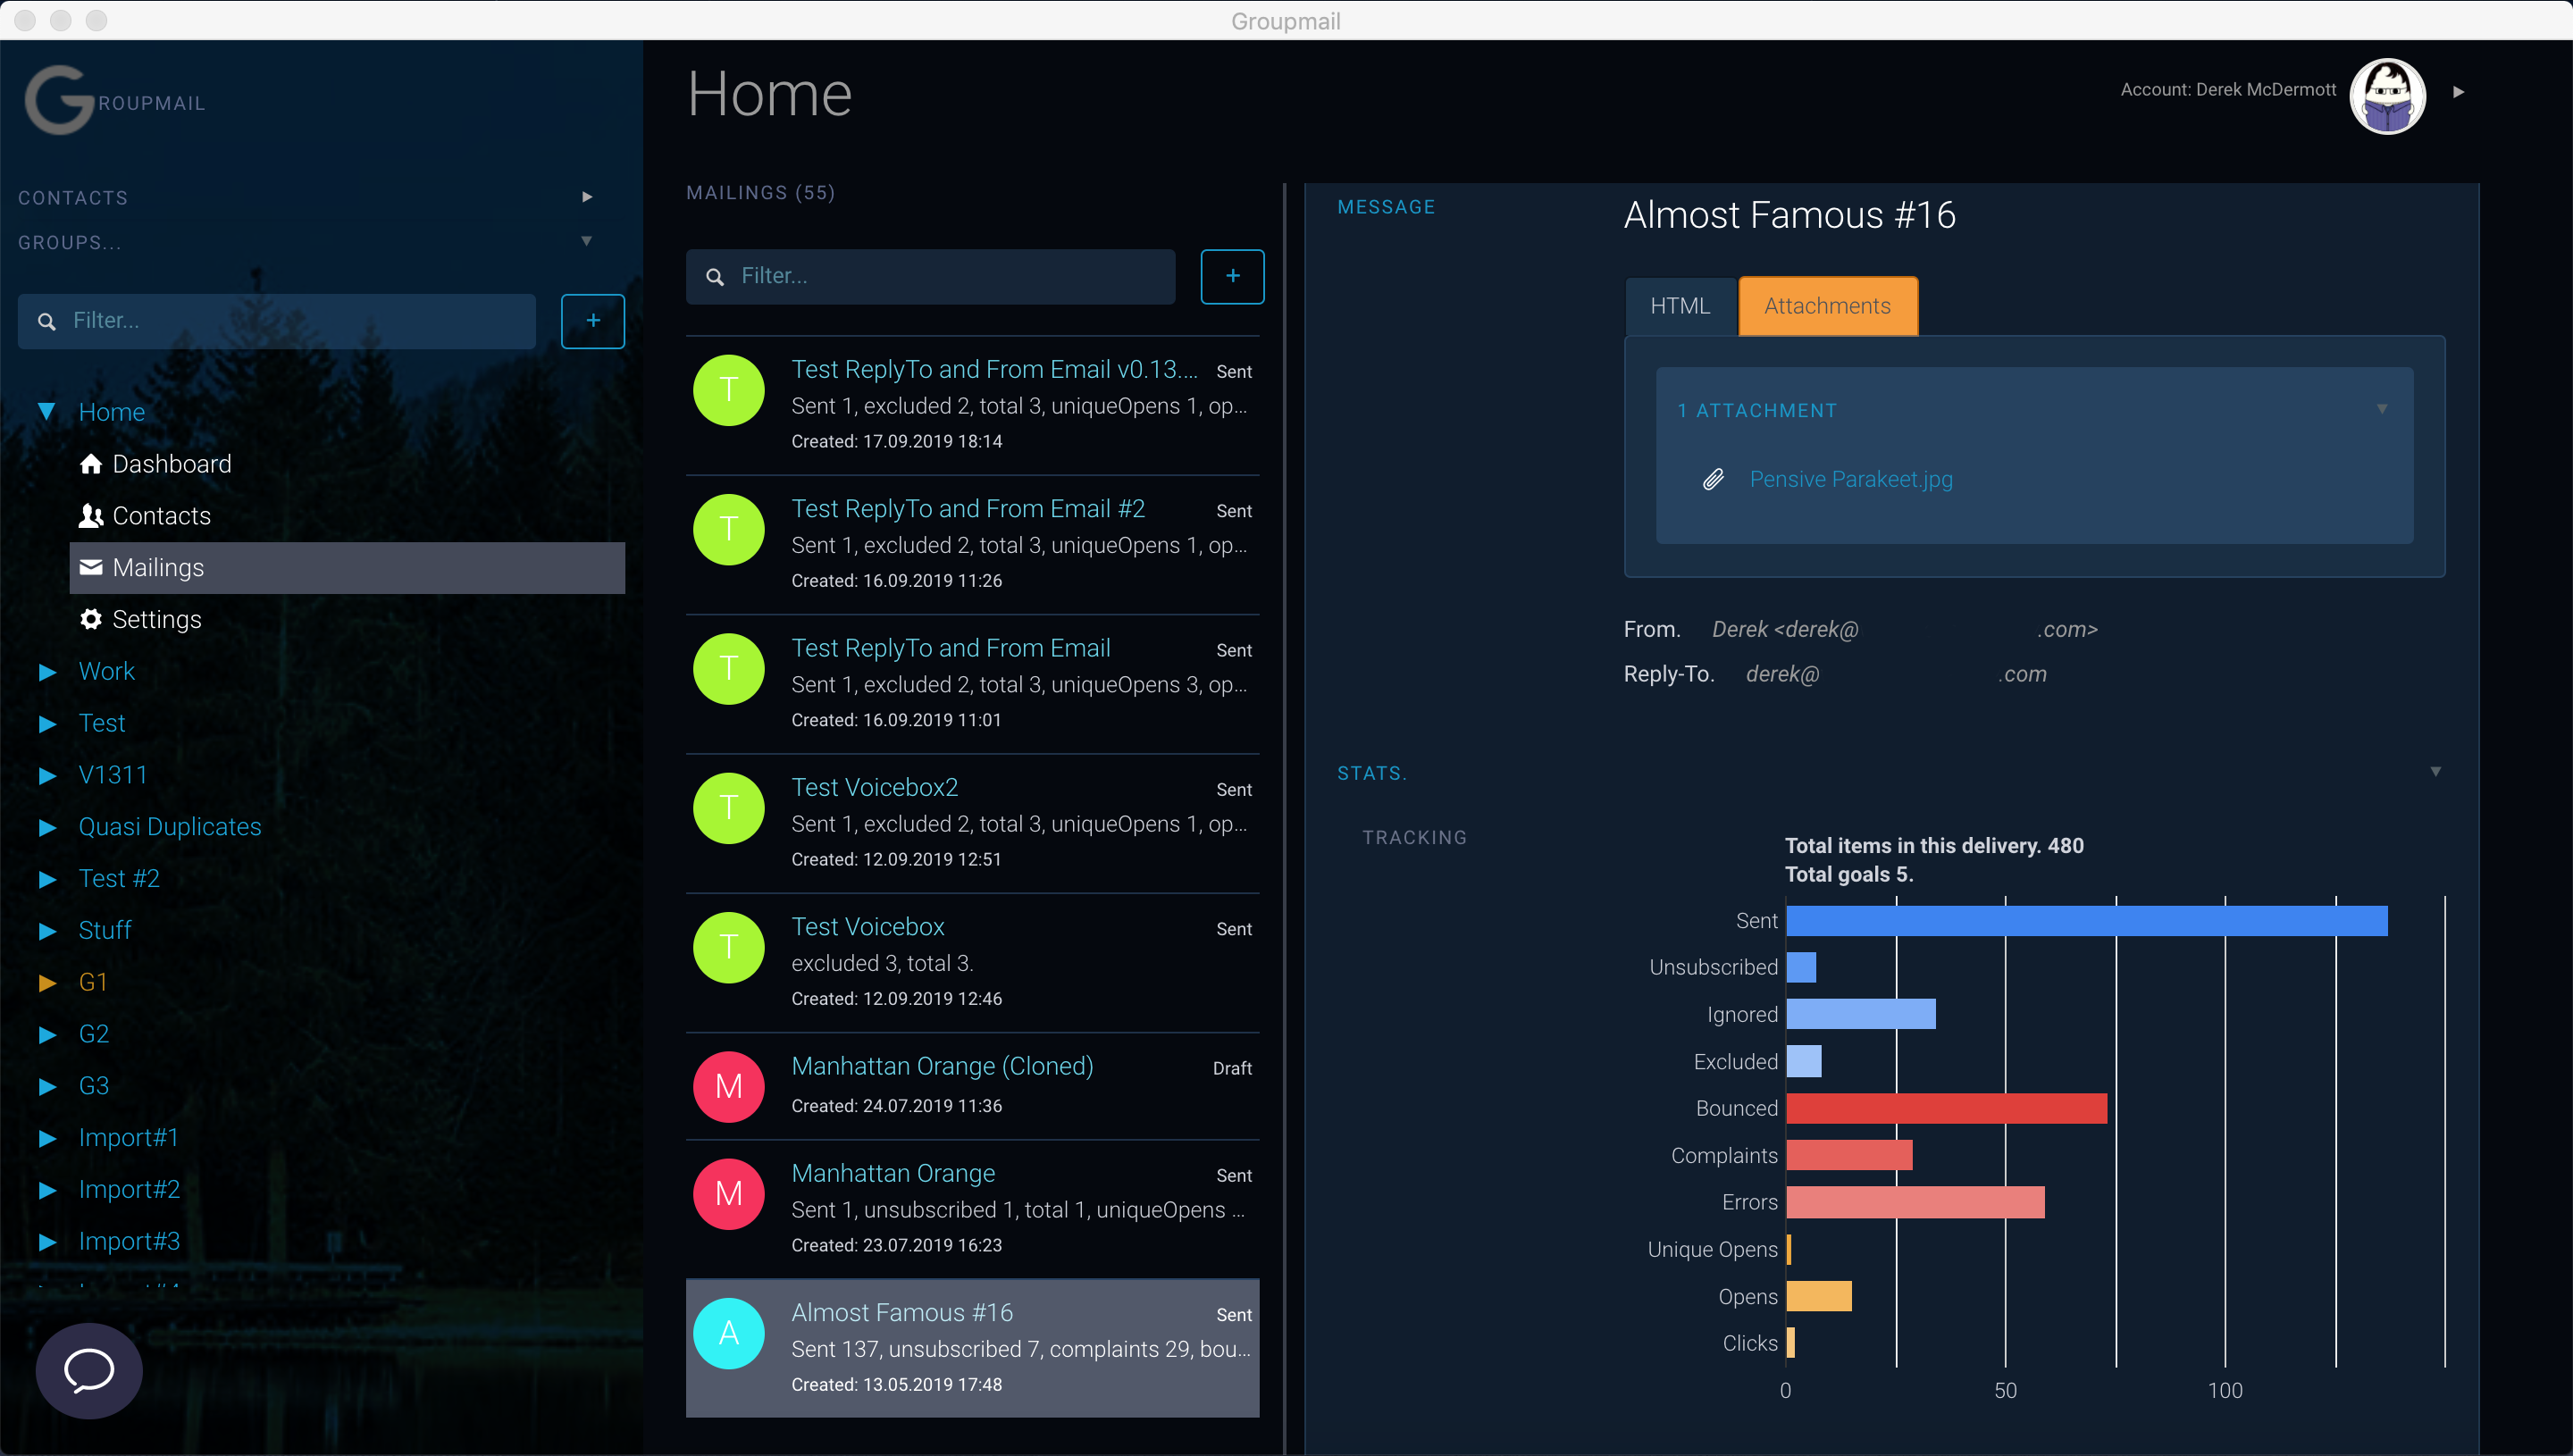Click the red Bounced bar in chart
The width and height of the screenshot is (2573, 1456).
(x=1947, y=1108)
